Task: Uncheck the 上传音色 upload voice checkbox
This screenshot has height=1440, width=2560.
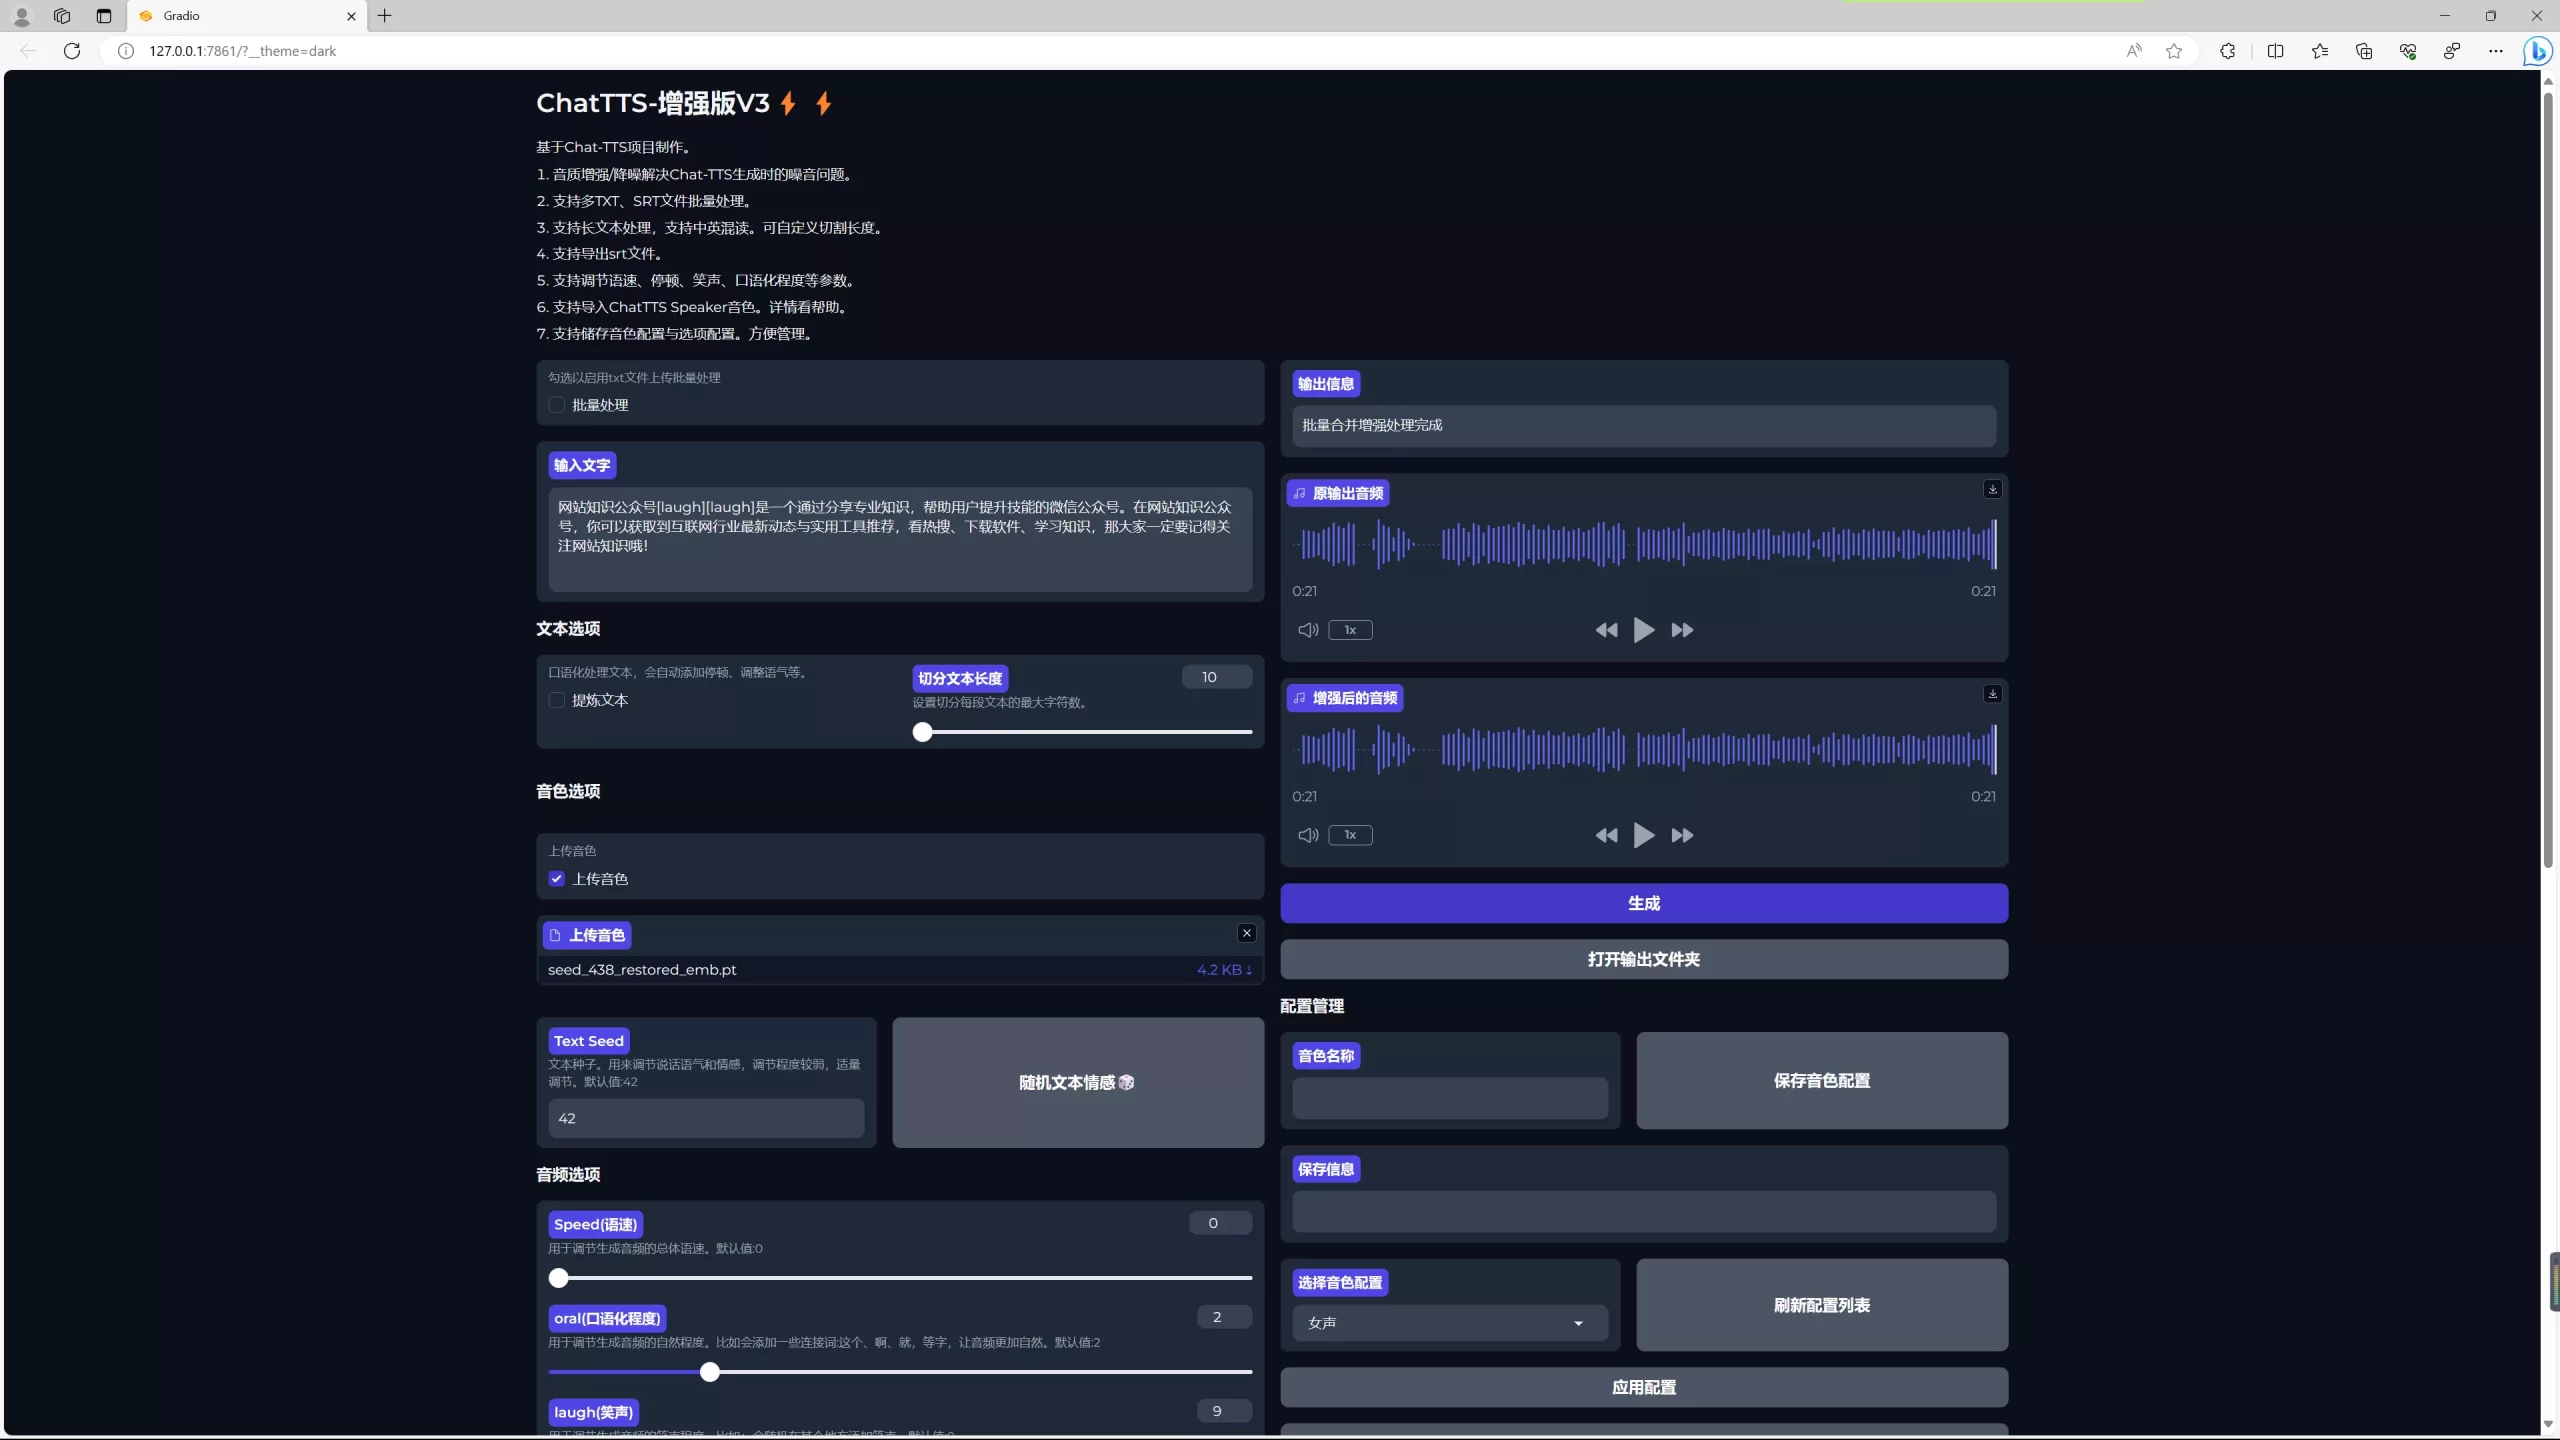Action: [x=557, y=879]
